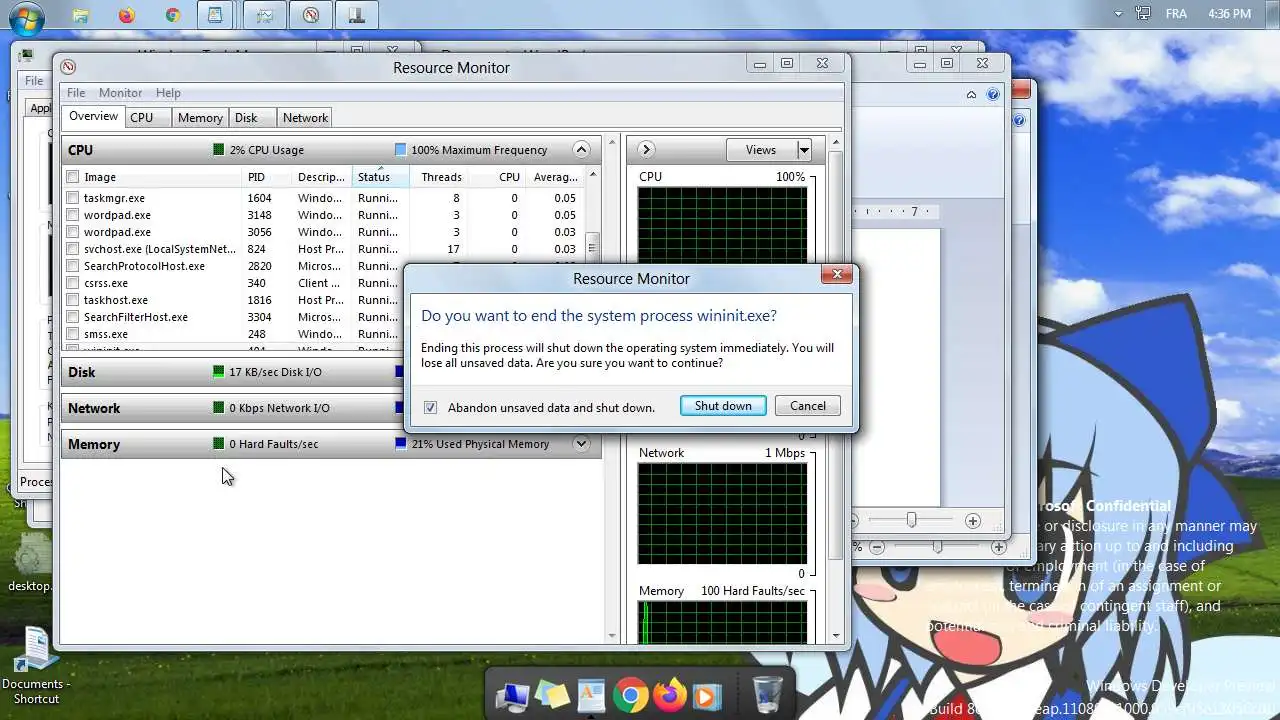Click the blue Used Physical Memory indicator
This screenshot has width=1280, height=720.
[x=400, y=444]
